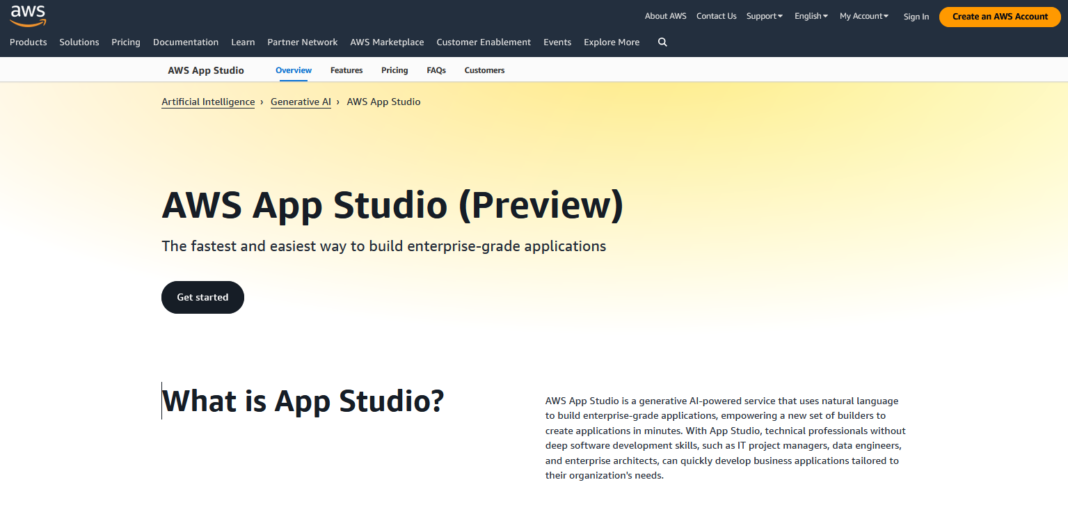Open the Products menu
The height and width of the screenshot is (512, 1068).
click(x=28, y=42)
